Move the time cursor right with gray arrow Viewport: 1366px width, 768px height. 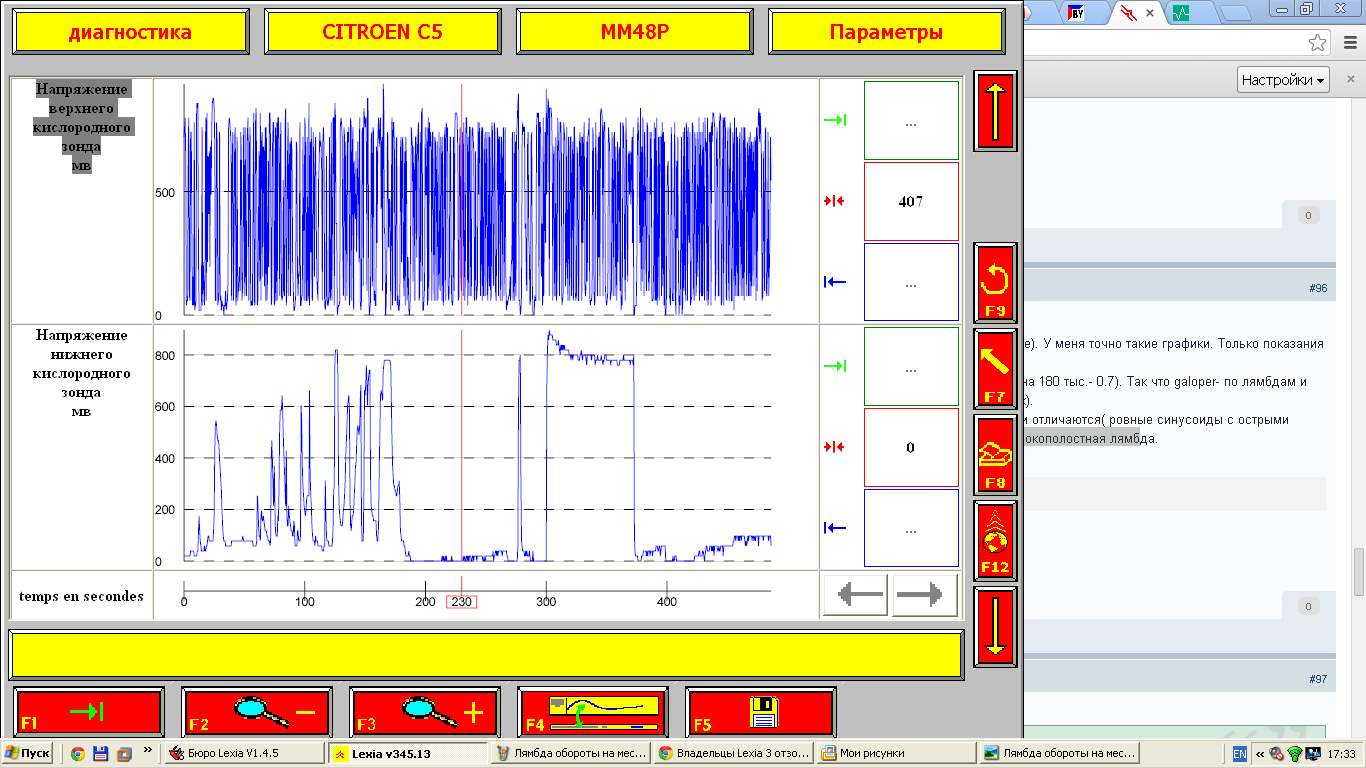click(x=925, y=596)
